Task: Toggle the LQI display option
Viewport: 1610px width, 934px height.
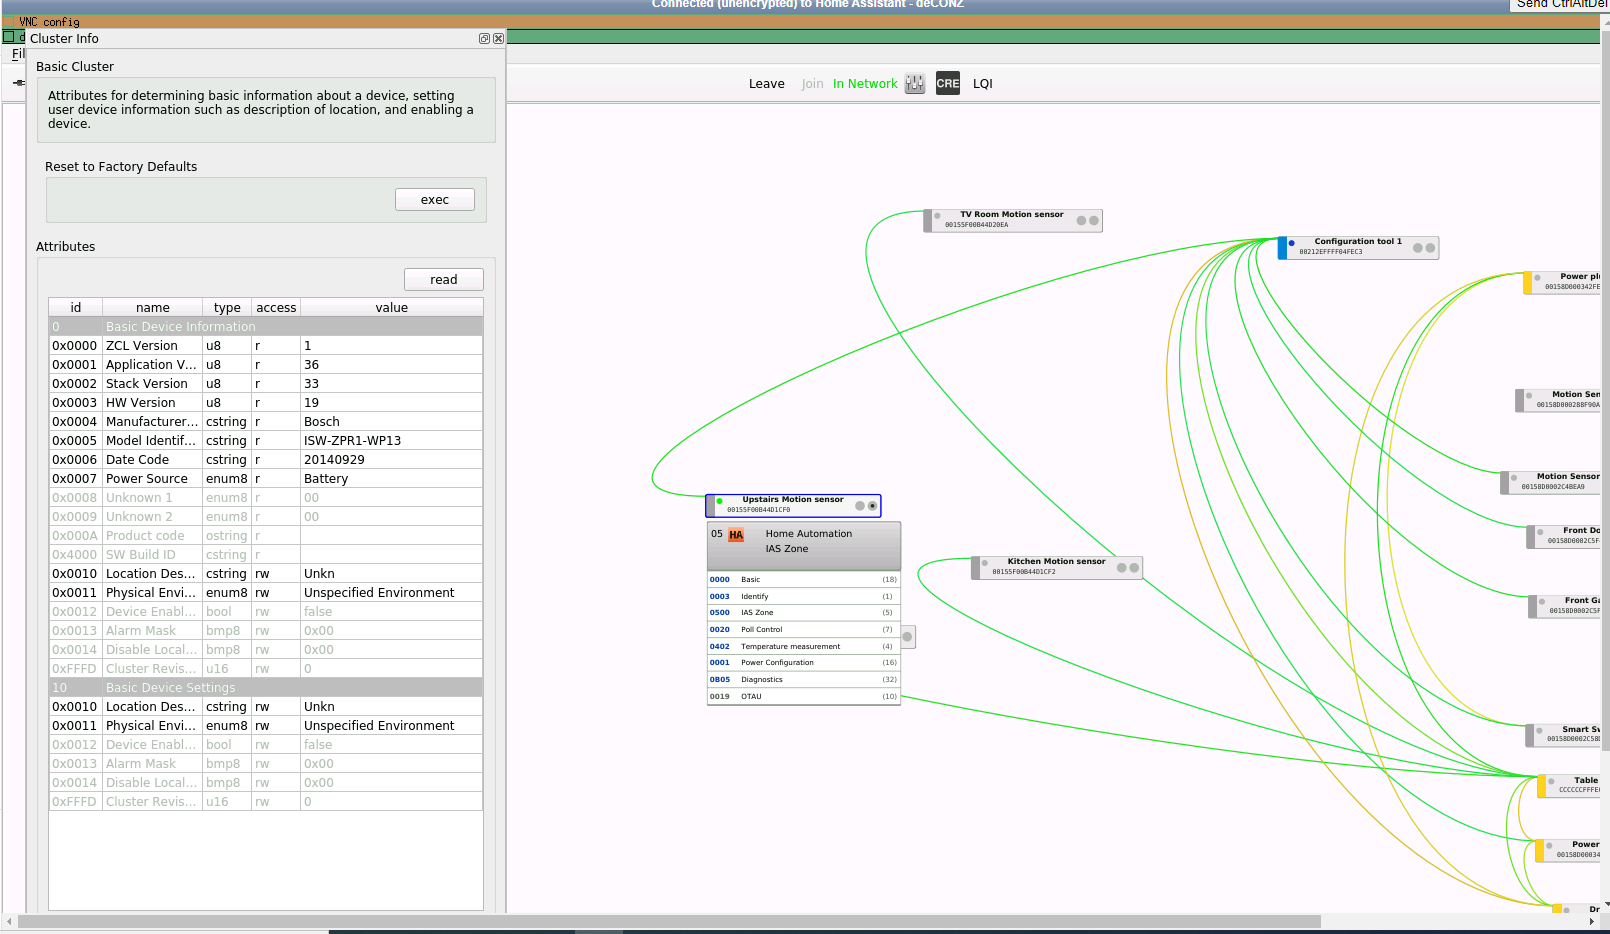Action: [x=983, y=84]
